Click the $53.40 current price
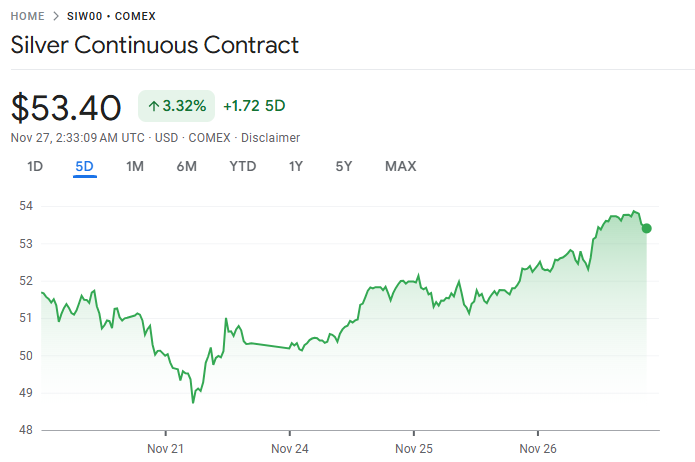The height and width of the screenshot is (462, 695). point(66,106)
